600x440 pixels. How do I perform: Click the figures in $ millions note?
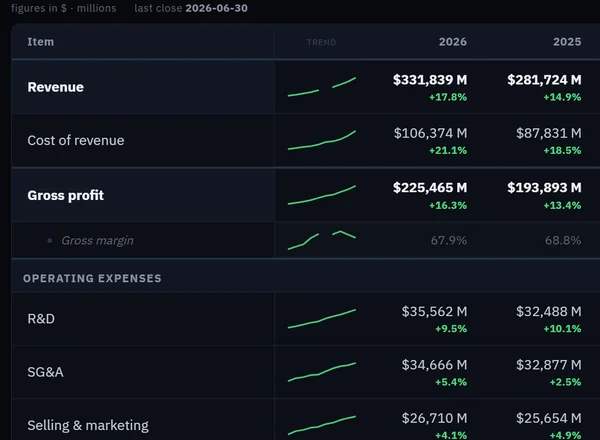(x=64, y=8)
